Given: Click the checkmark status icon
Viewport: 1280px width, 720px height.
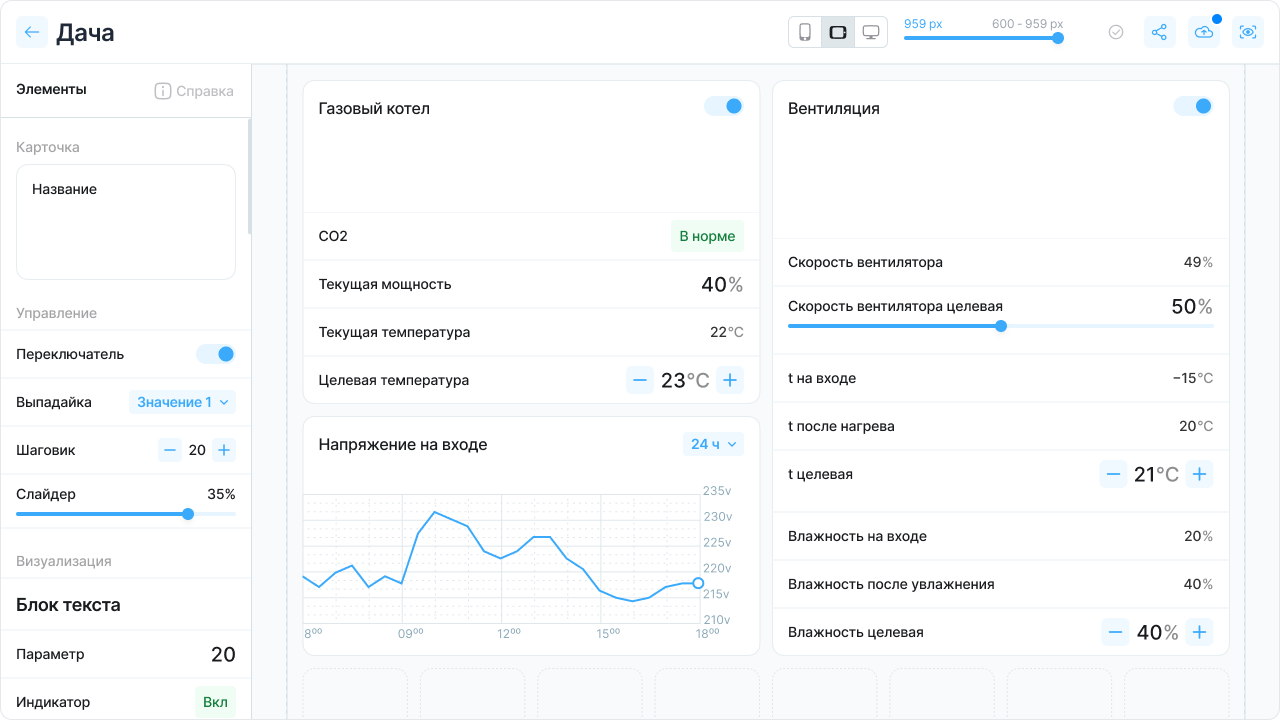Looking at the screenshot, I should 1116,32.
